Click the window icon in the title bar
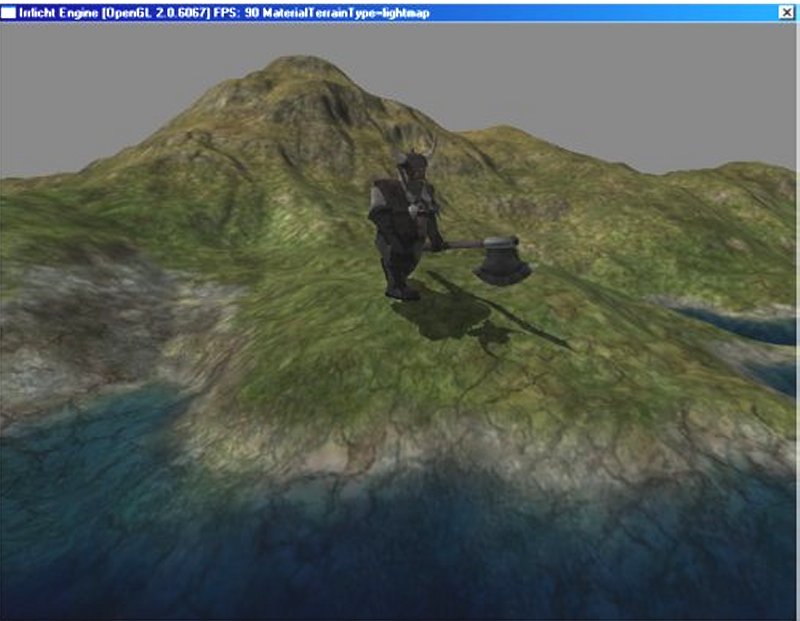 8,12
